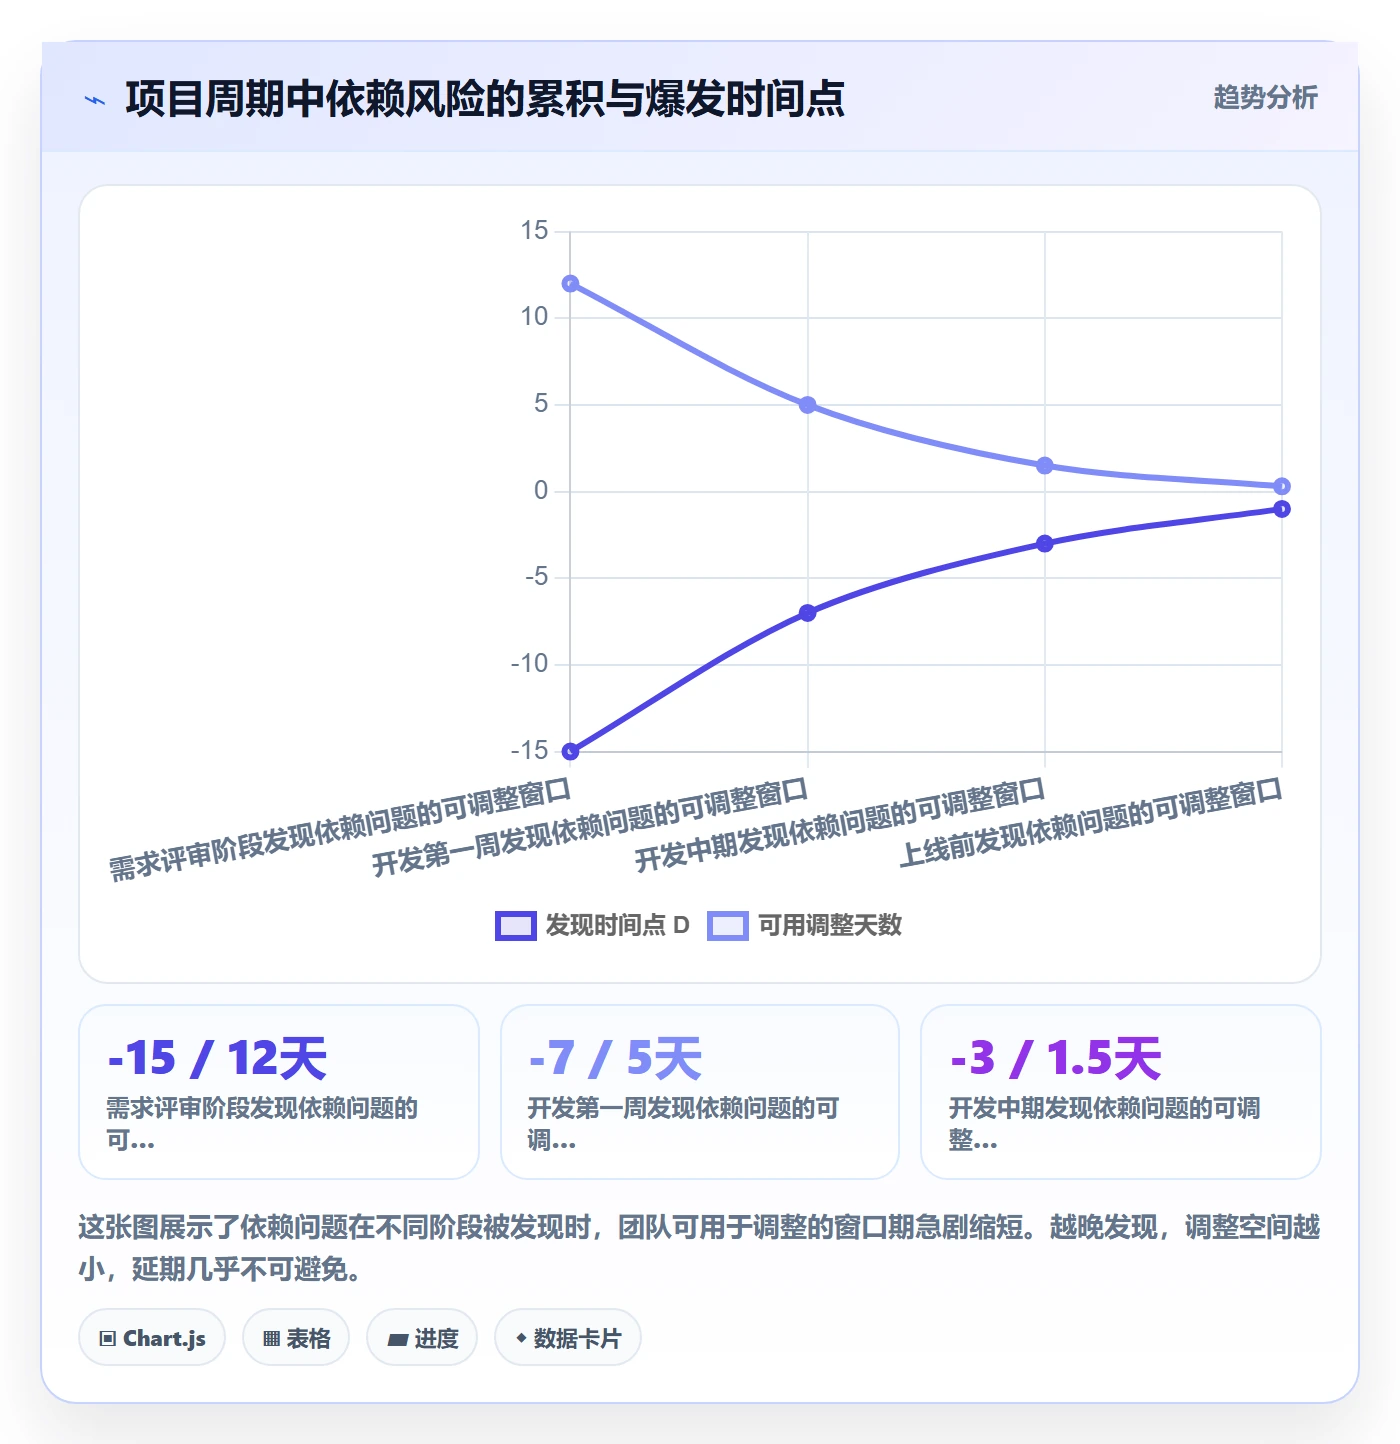The height and width of the screenshot is (1444, 1400).
Task: Click the -7 / 5天 stat value
Action: tap(615, 1058)
